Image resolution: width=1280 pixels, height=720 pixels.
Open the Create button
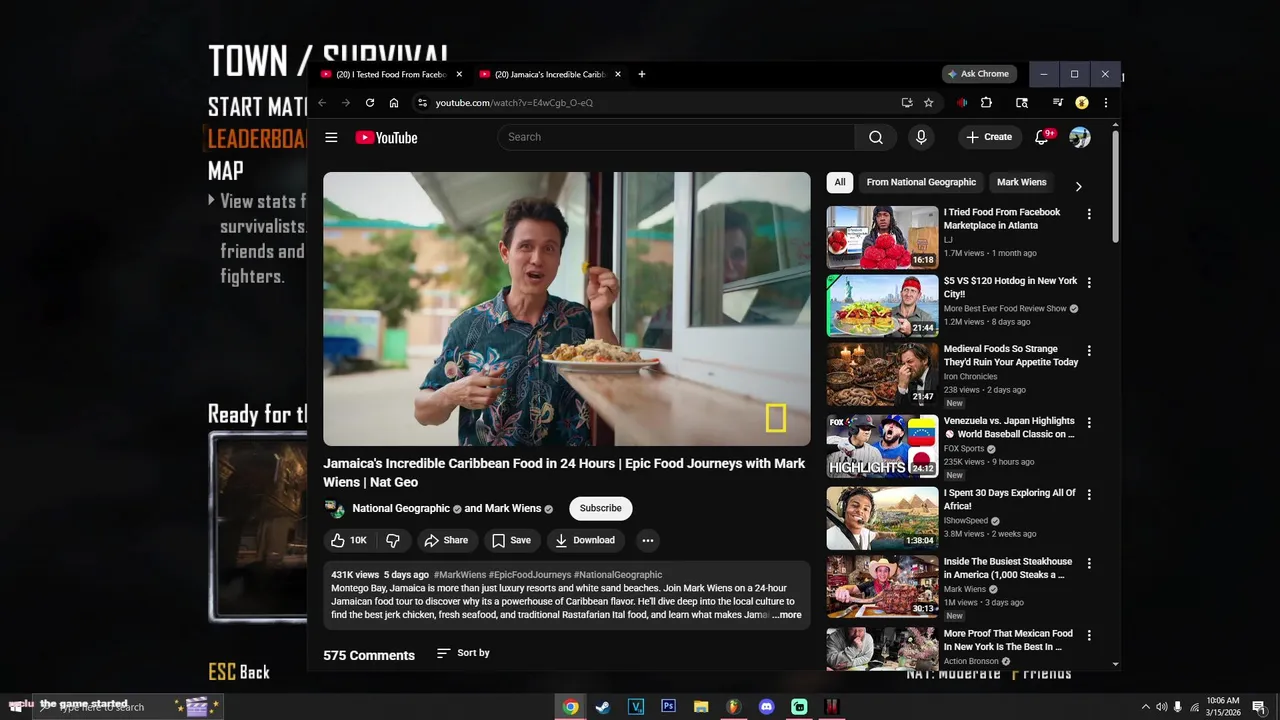pos(989,137)
